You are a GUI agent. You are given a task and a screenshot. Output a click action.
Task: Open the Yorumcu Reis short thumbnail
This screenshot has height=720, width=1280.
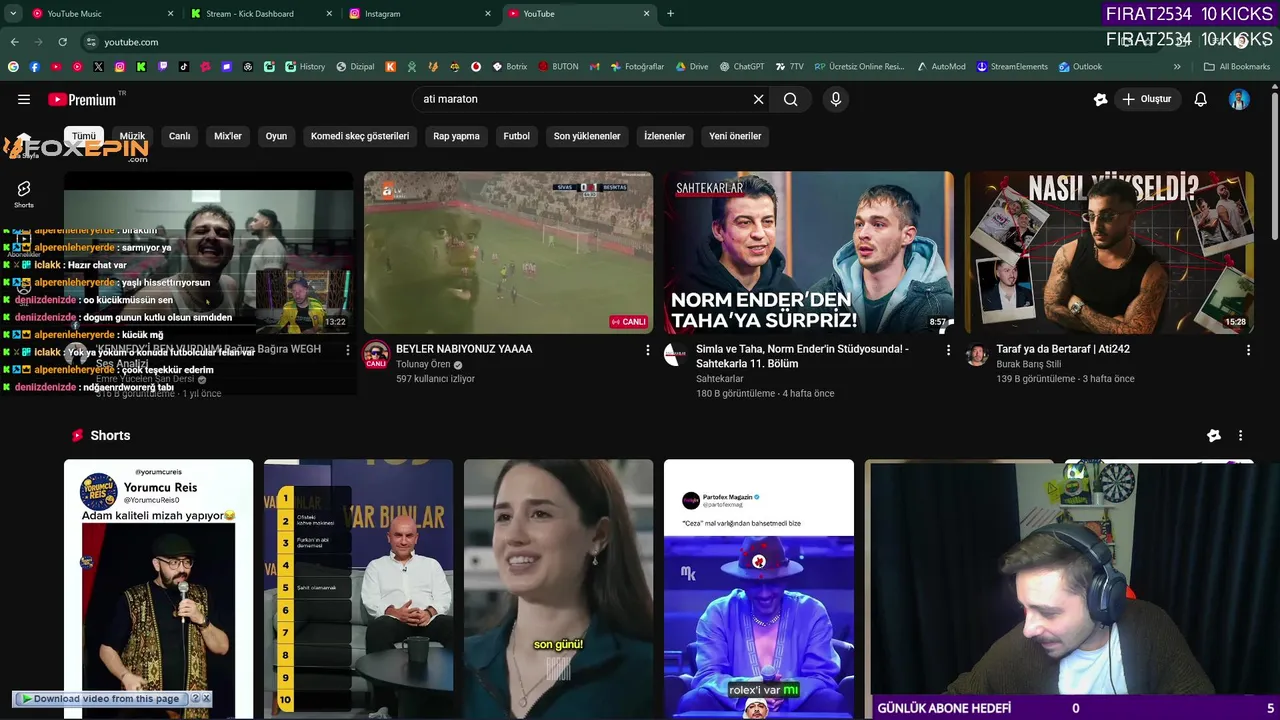pos(158,589)
